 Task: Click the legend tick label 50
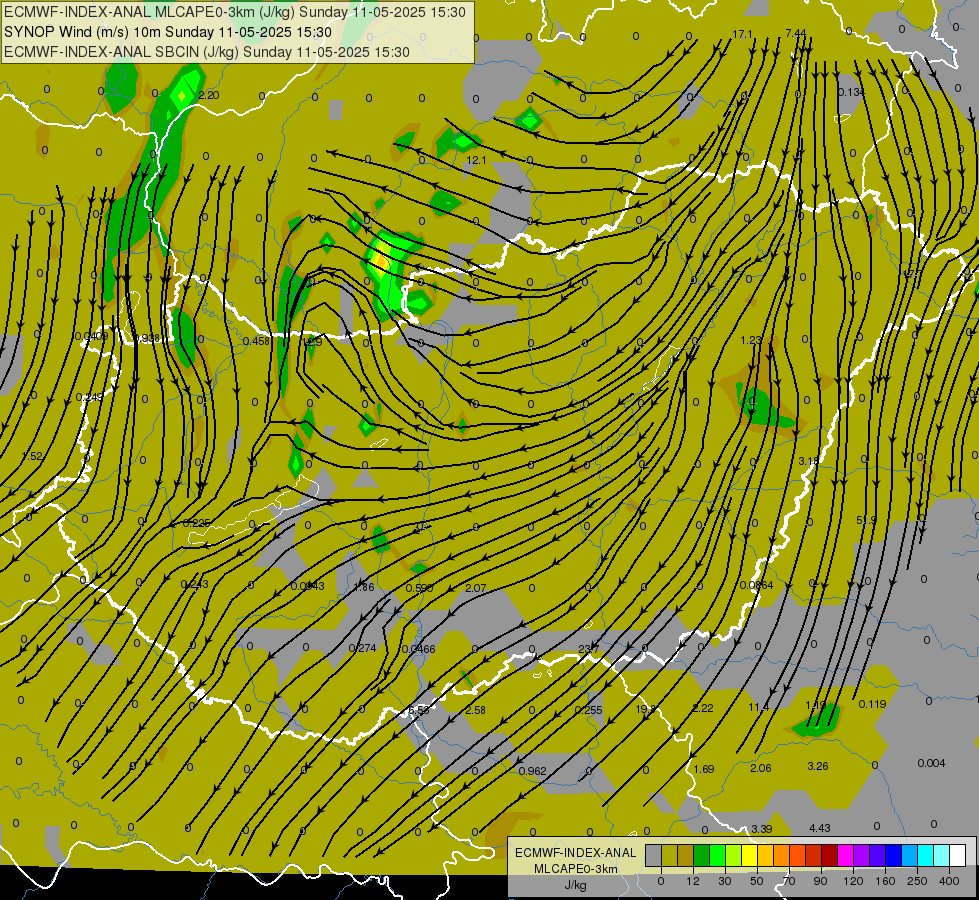[x=757, y=881]
